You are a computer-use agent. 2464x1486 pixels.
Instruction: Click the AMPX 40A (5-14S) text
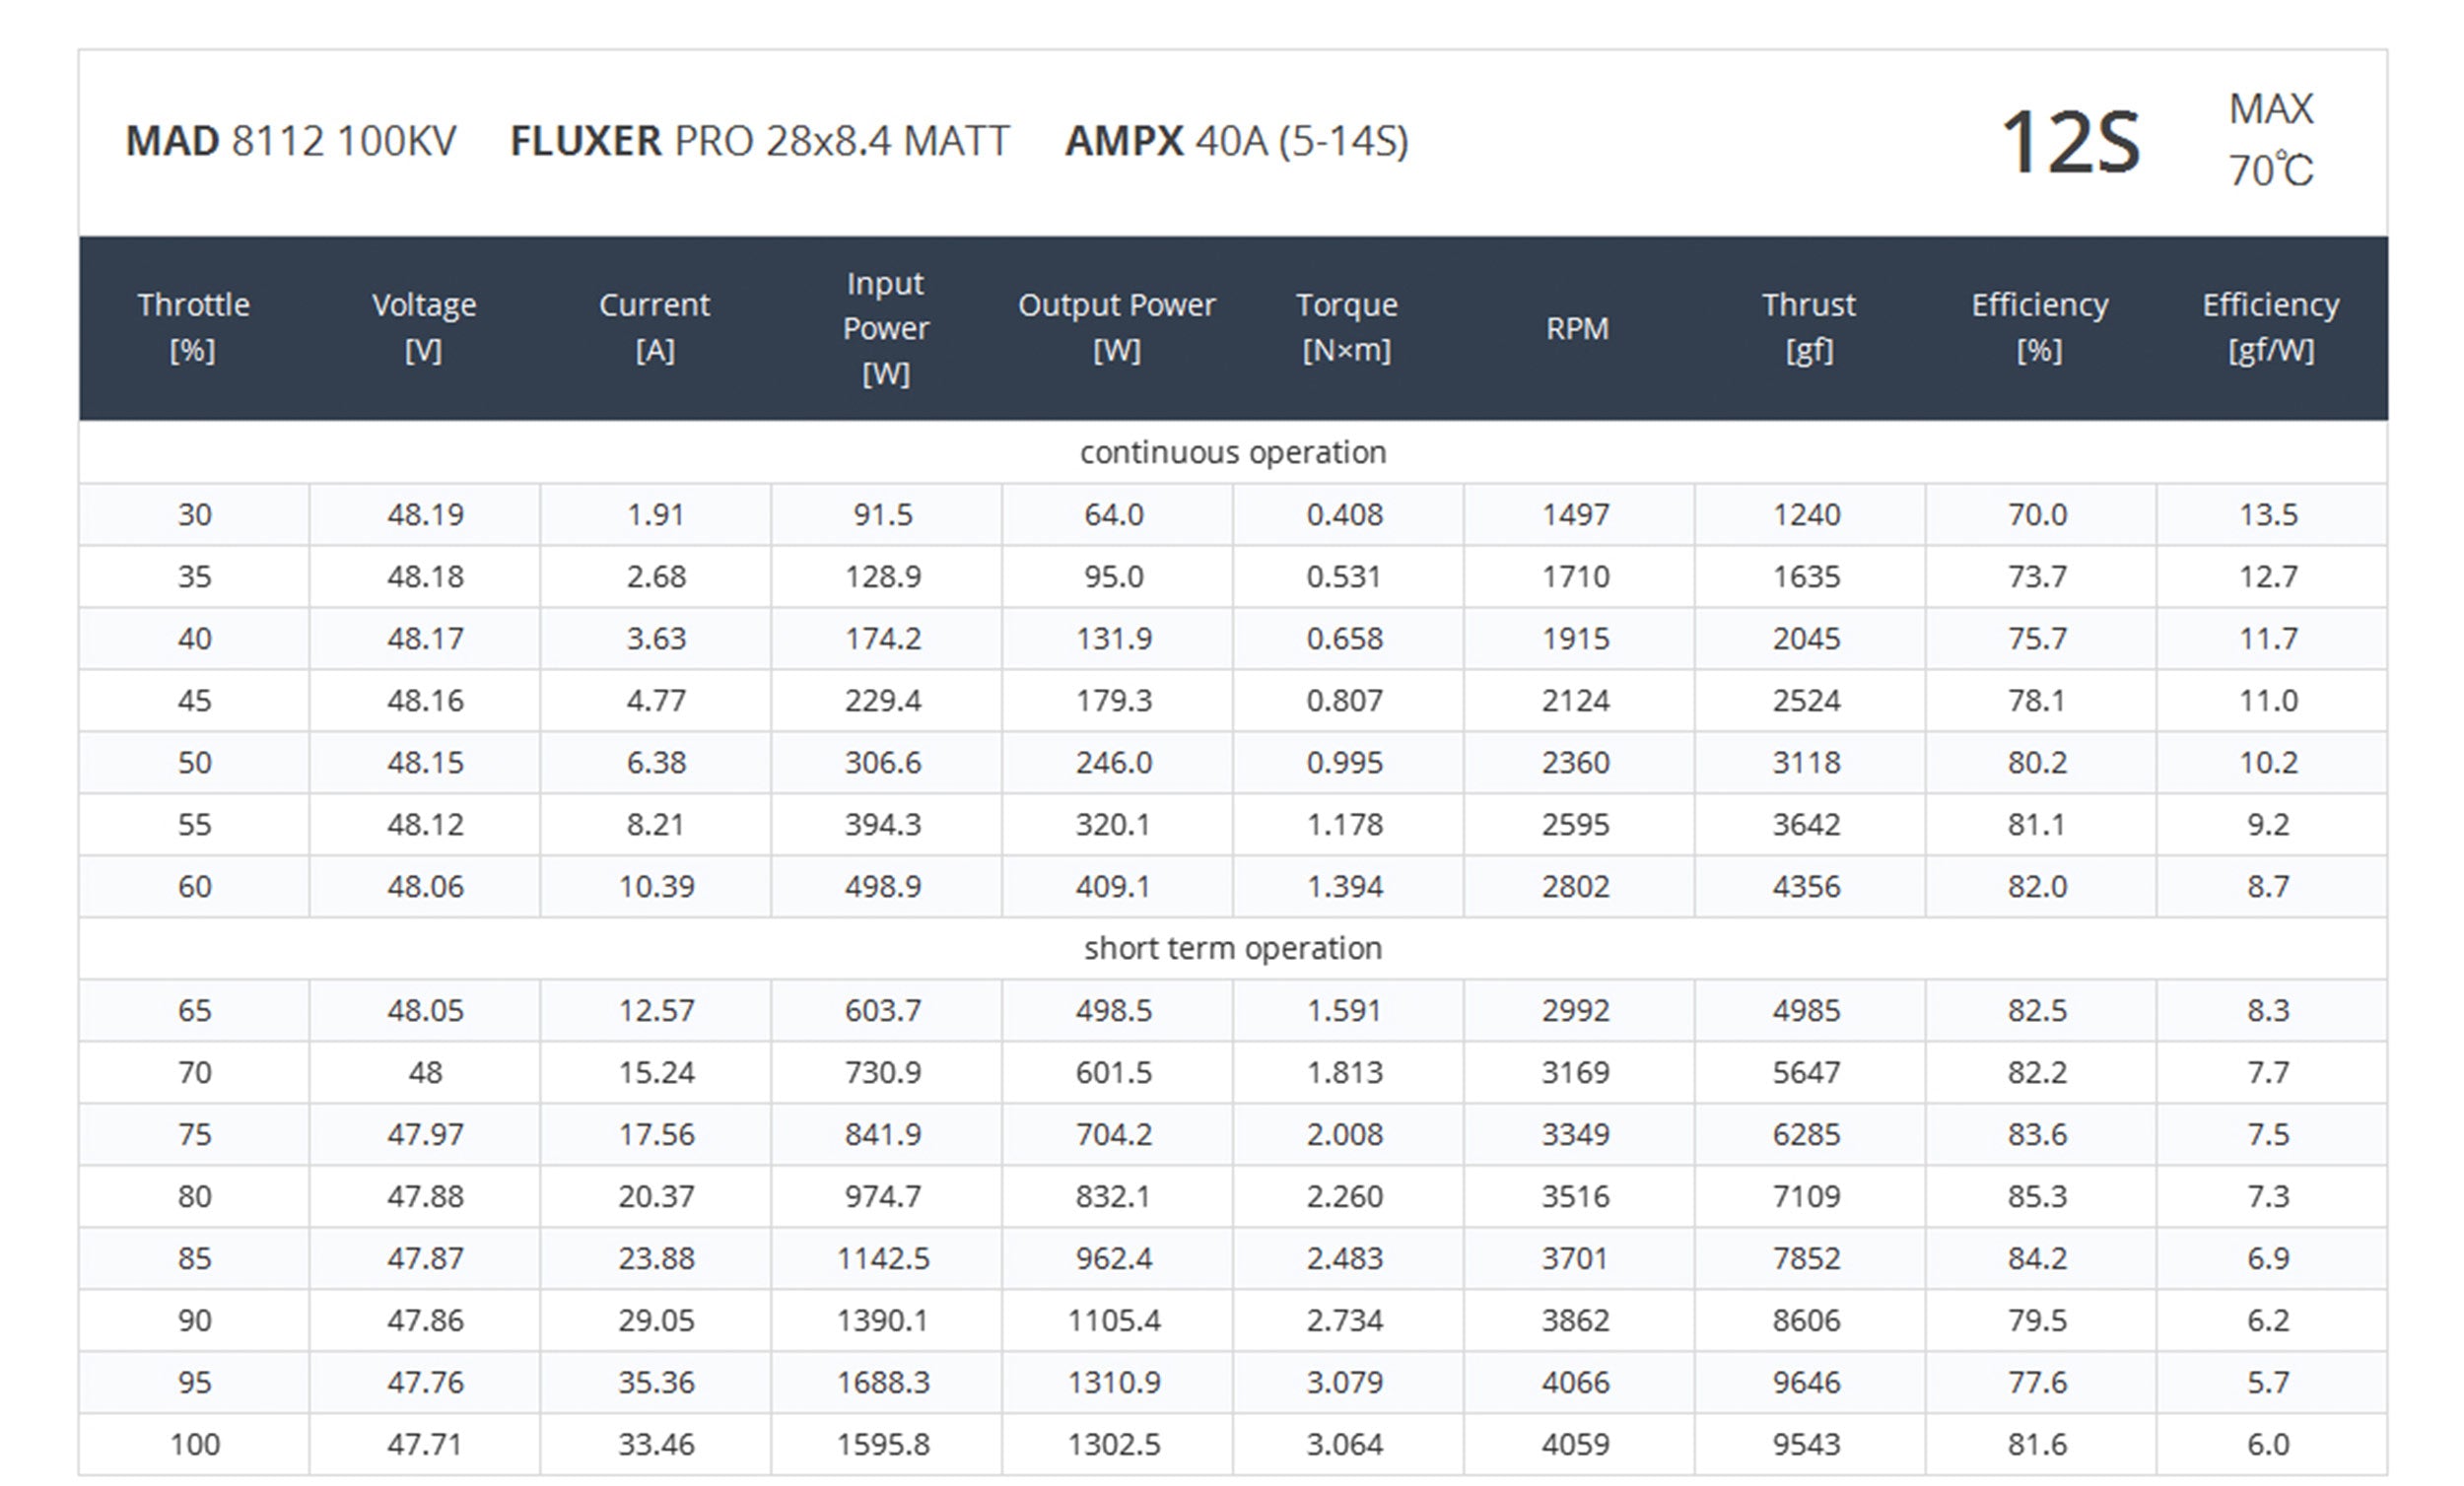tap(1236, 141)
